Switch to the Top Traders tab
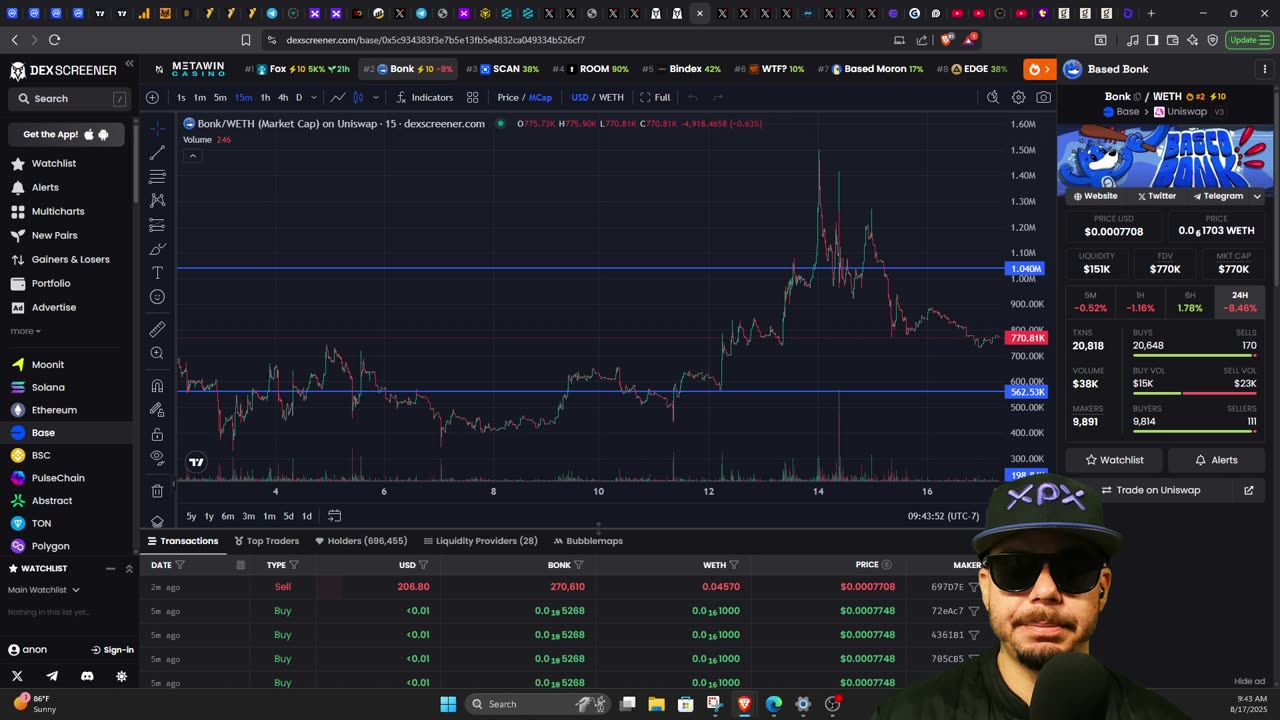Image resolution: width=1280 pixels, height=720 pixels. point(266,541)
